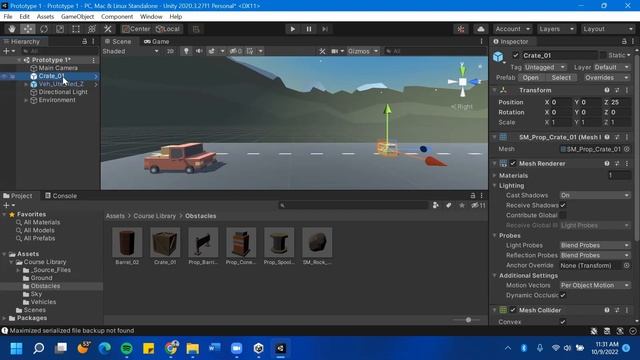Click the scene orientation gizmo
Viewport: 640px width, 360px height.
click(x=463, y=82)
